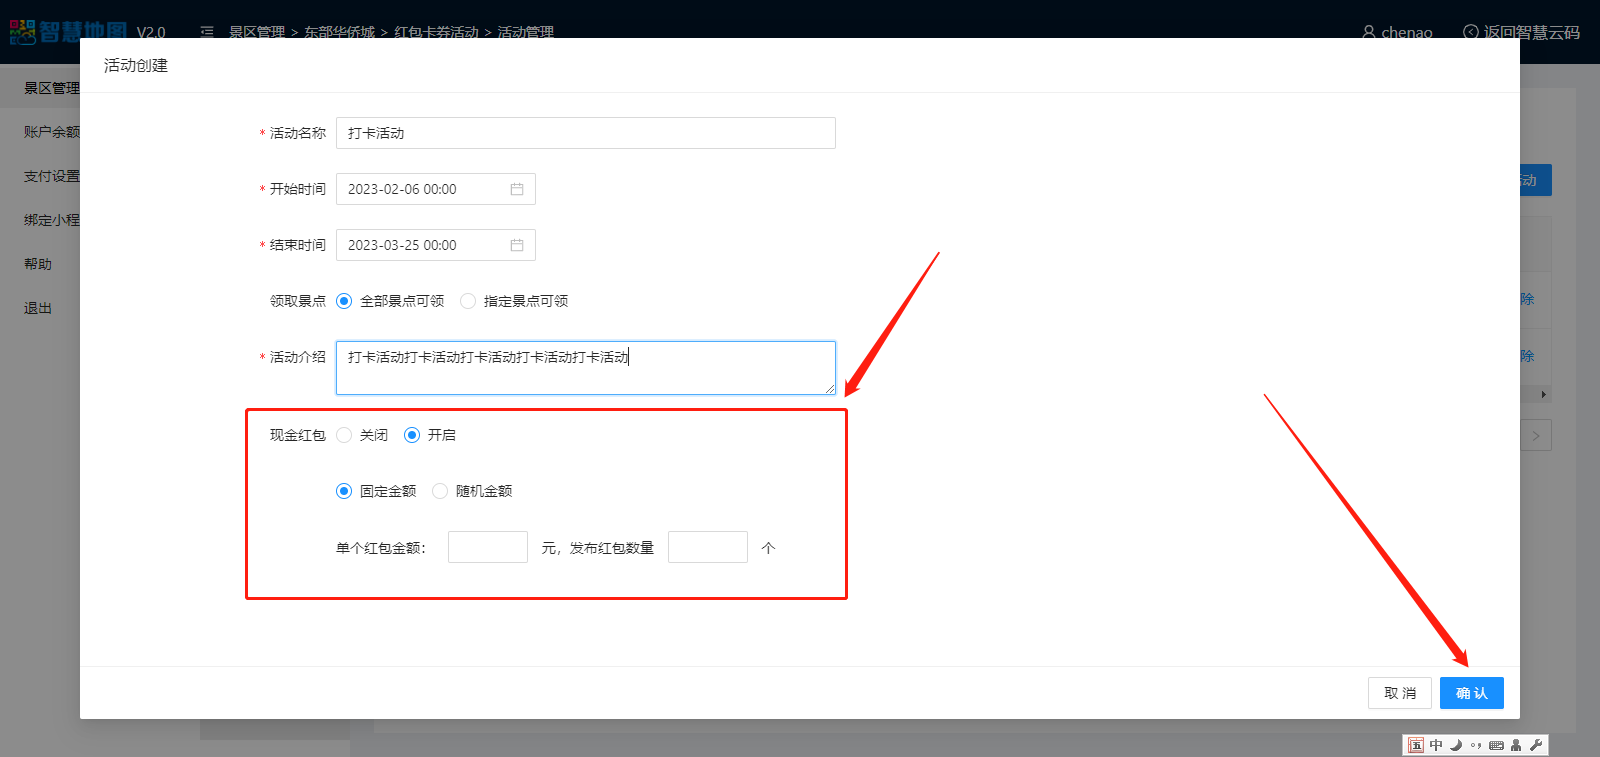Click the user icon in IME toolbar

(1516, 745)
